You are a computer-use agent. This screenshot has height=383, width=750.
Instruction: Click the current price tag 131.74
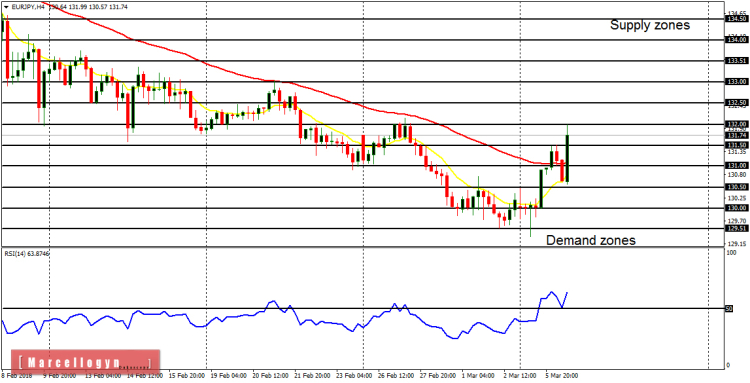pyautogui.click(x=736, y=136)
